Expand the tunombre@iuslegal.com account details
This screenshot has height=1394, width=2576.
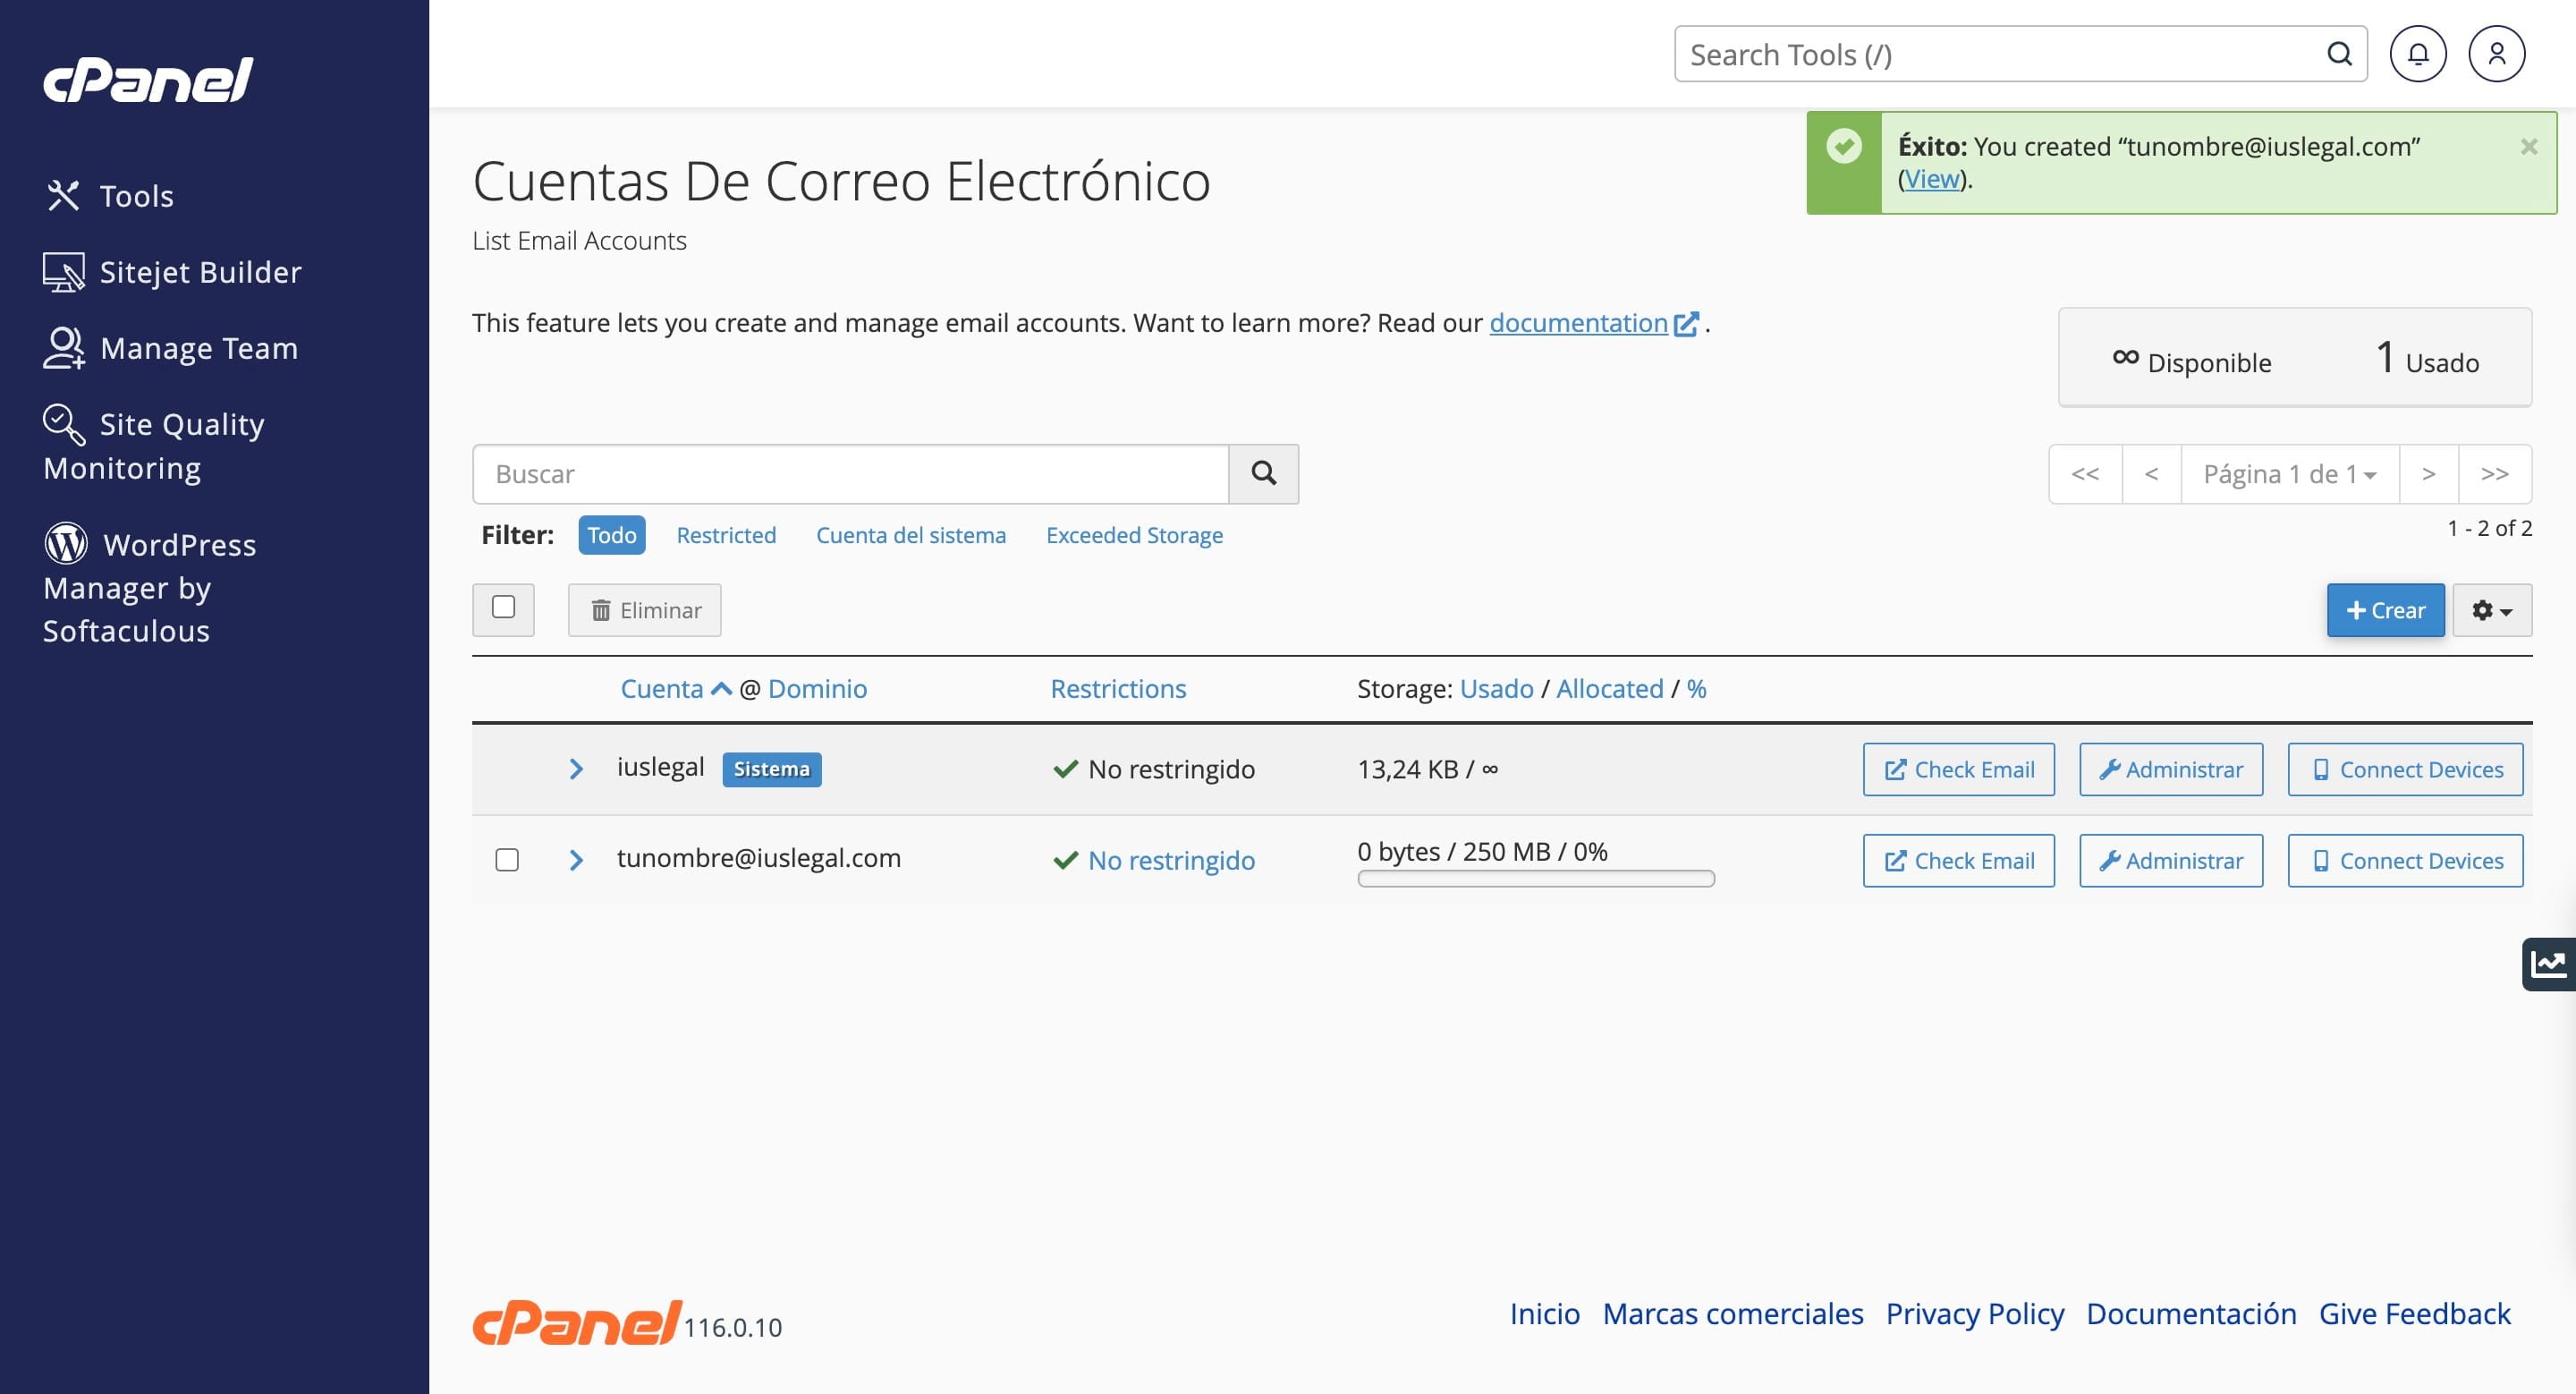[x=576, y=859]
